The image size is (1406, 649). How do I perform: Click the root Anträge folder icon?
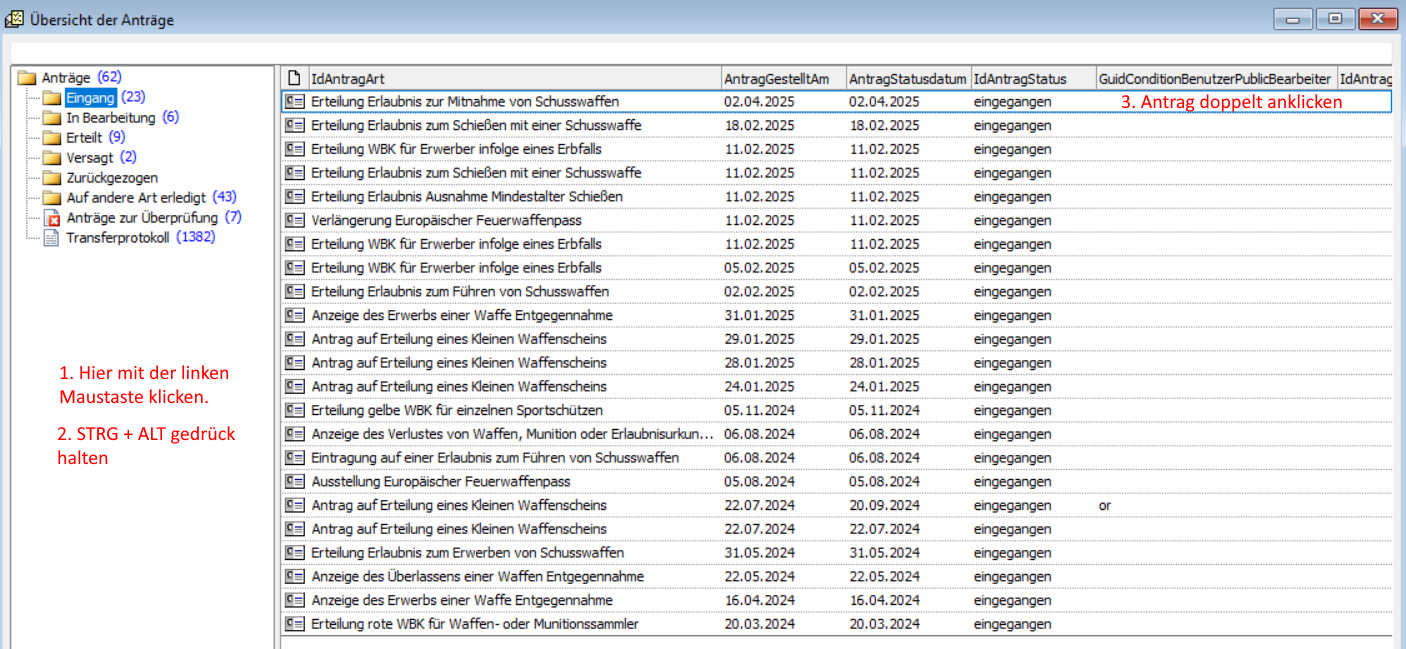(27, 78)
